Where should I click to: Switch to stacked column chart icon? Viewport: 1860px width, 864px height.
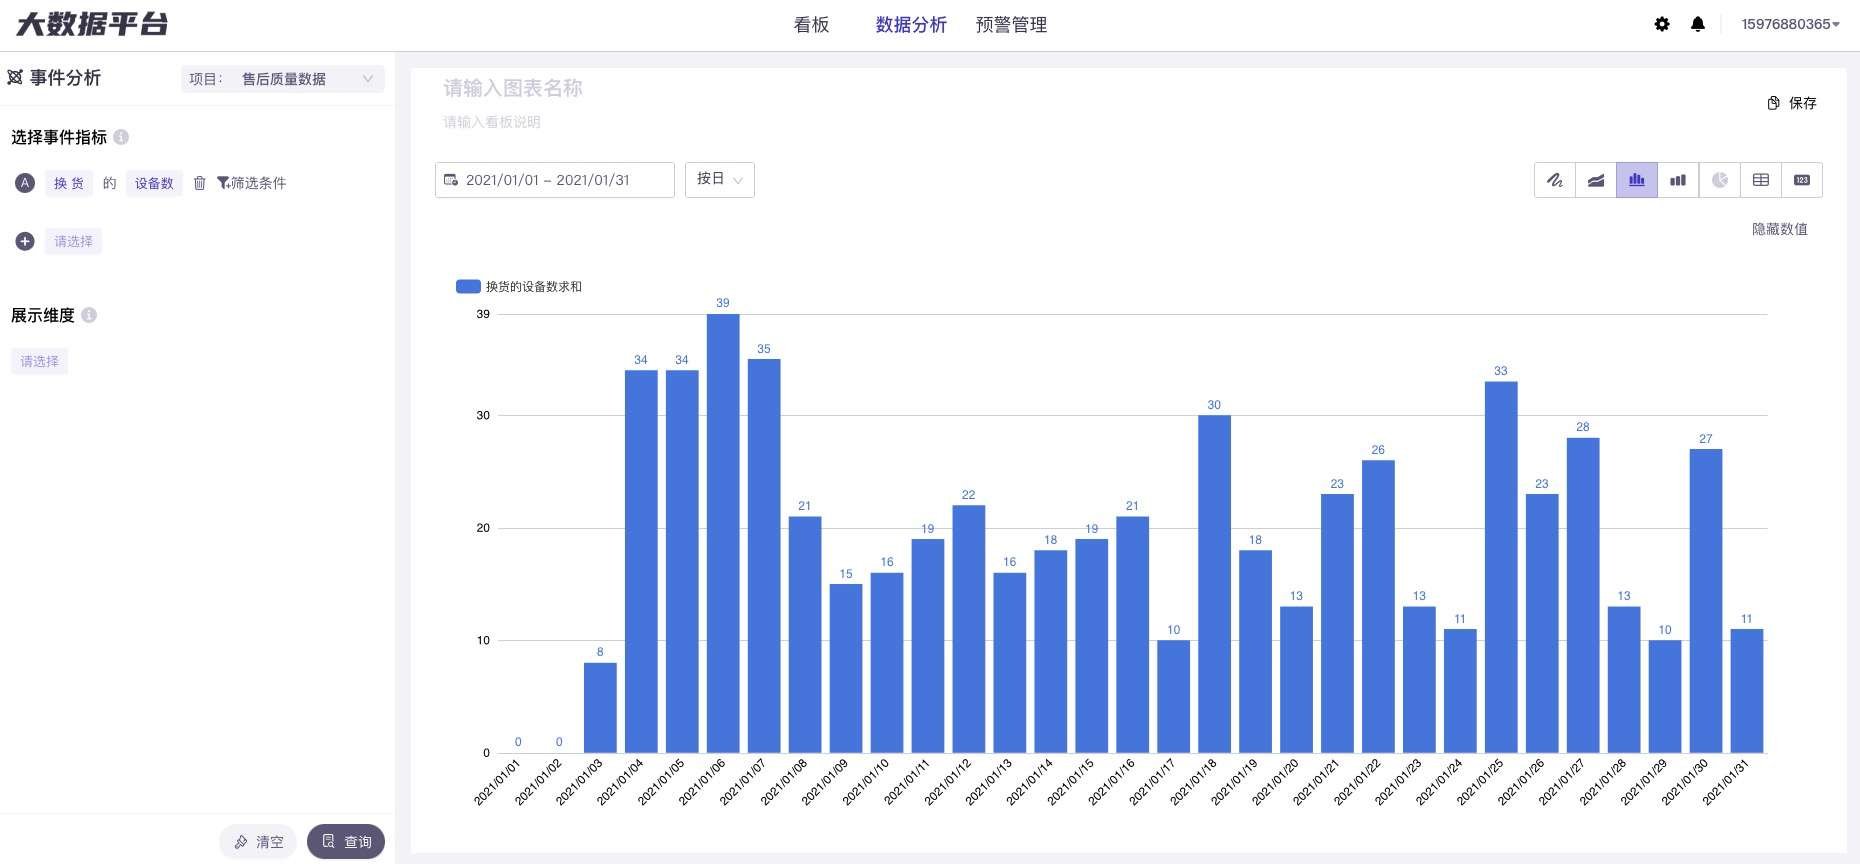(x=1678, y=180)
